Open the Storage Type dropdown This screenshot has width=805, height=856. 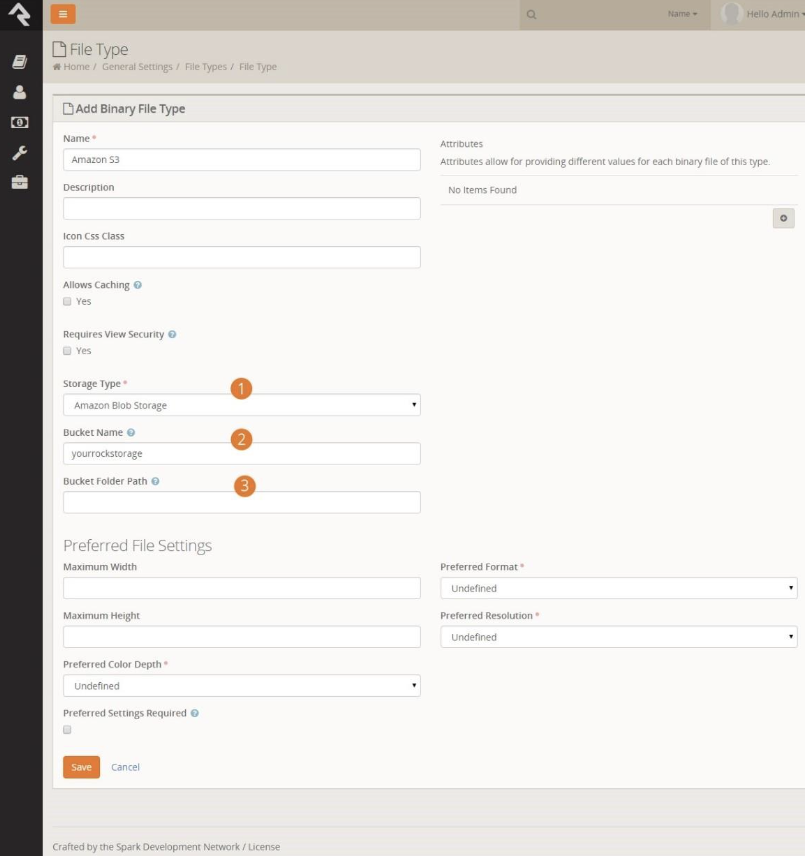click(241, 405)
